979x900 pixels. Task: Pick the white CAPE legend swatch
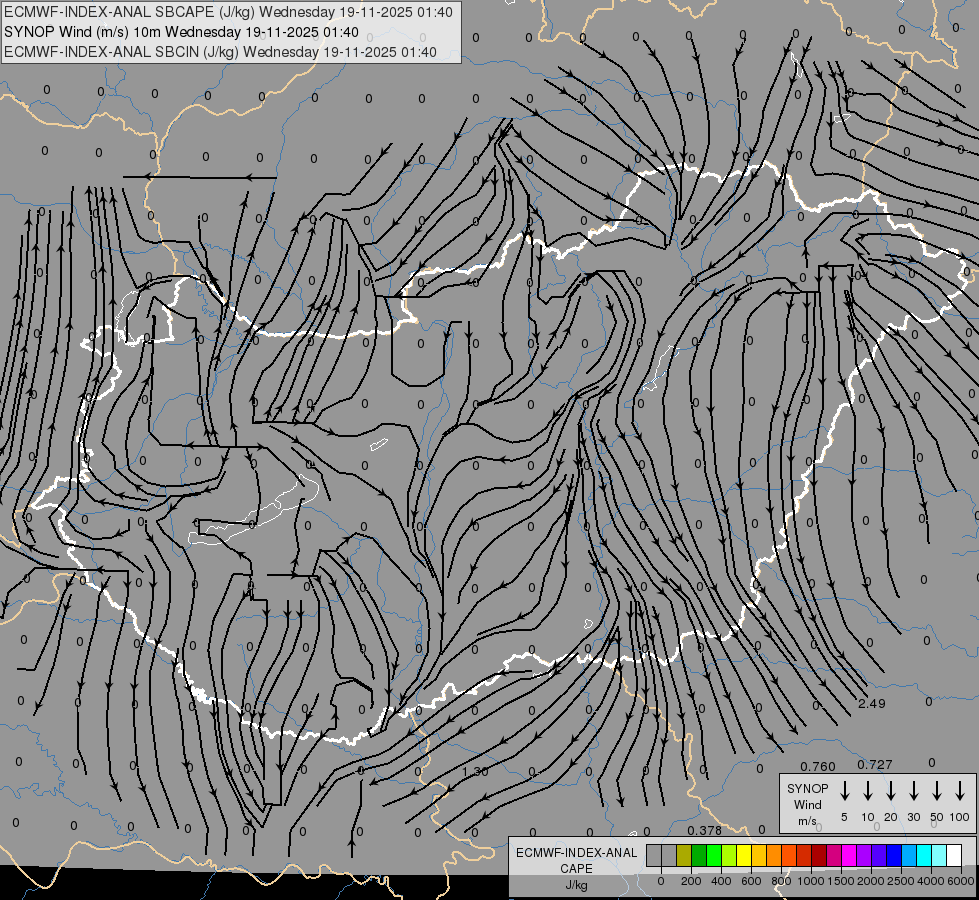[x=954, y=855]
